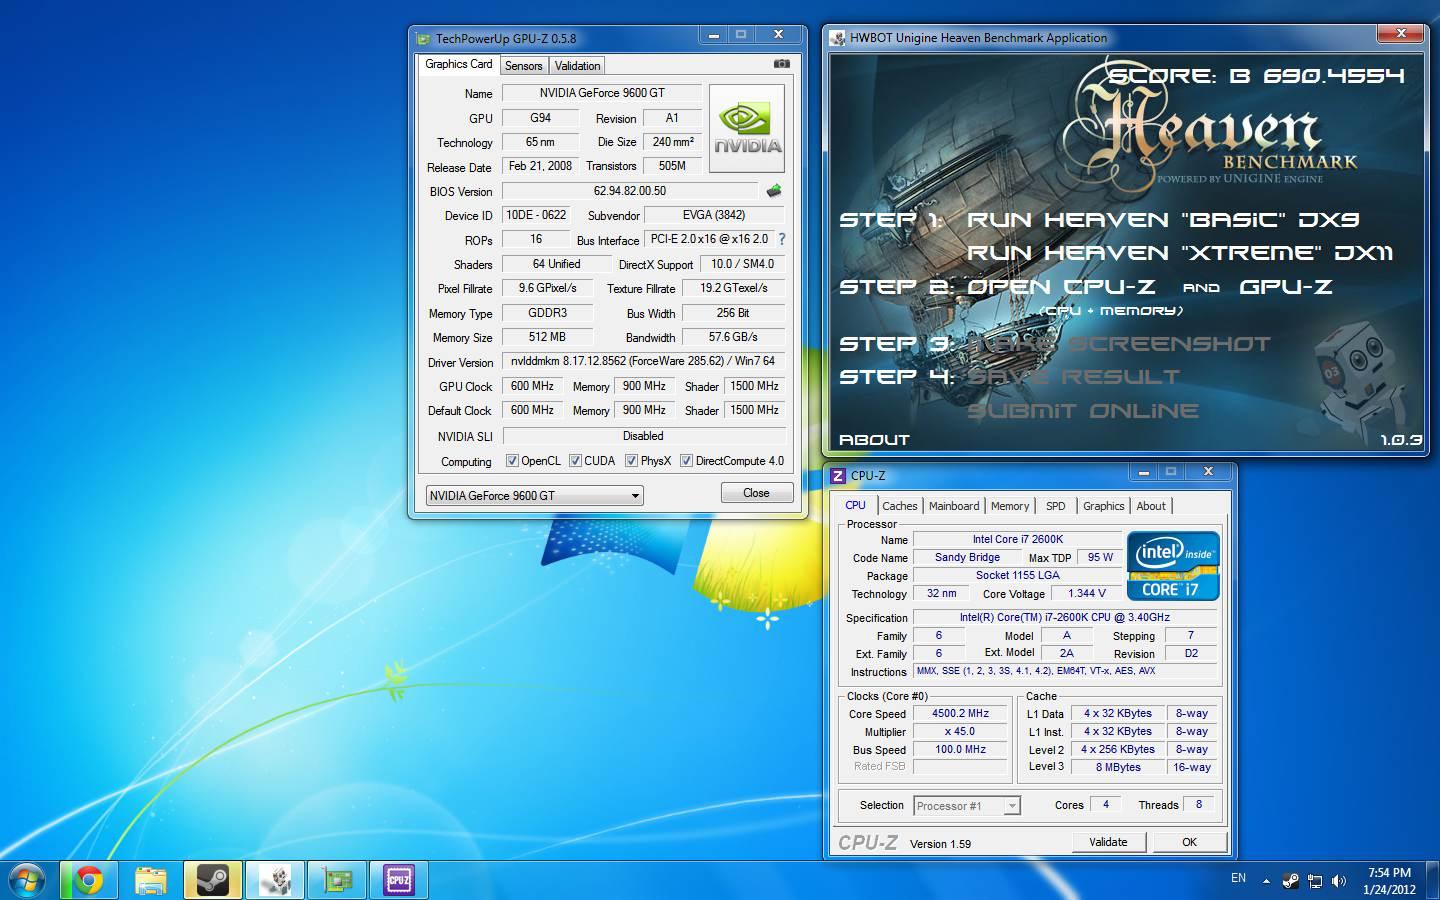The width and height of the screenshot is (1440, 900).
Task: Click the CPU-Z title bar Z icon
Action: coord(839,476)
